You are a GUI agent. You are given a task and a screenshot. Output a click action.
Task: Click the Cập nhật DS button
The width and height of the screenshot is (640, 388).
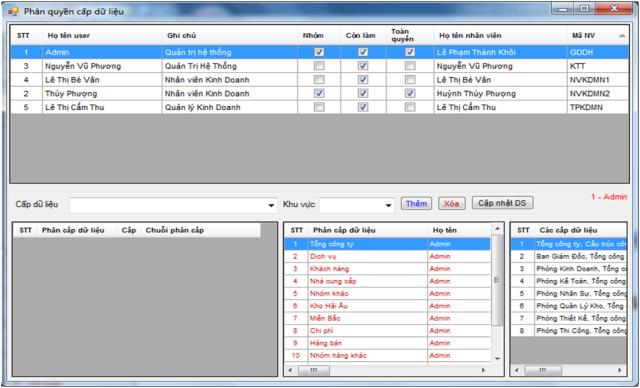[502, 203]
